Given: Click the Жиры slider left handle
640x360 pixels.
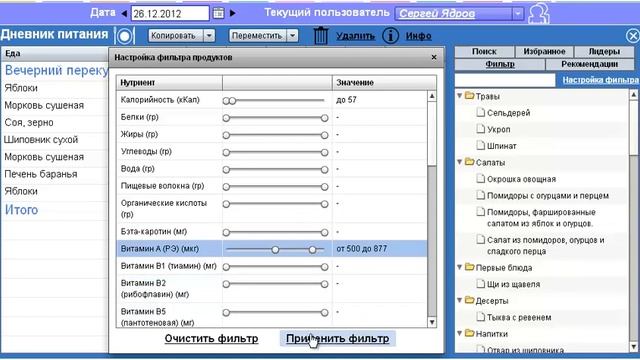Looking at the screenshot, I should tap(226, 135).
